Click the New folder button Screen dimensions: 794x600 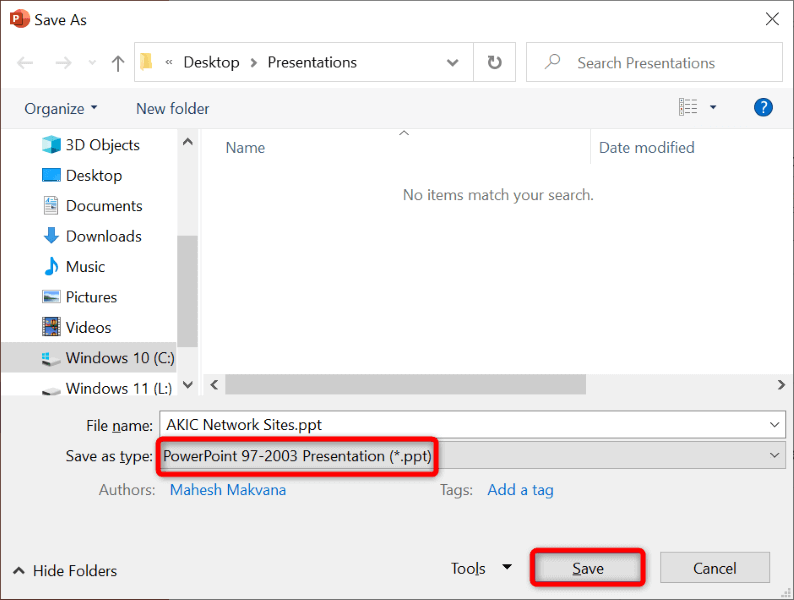click(173, 108)
